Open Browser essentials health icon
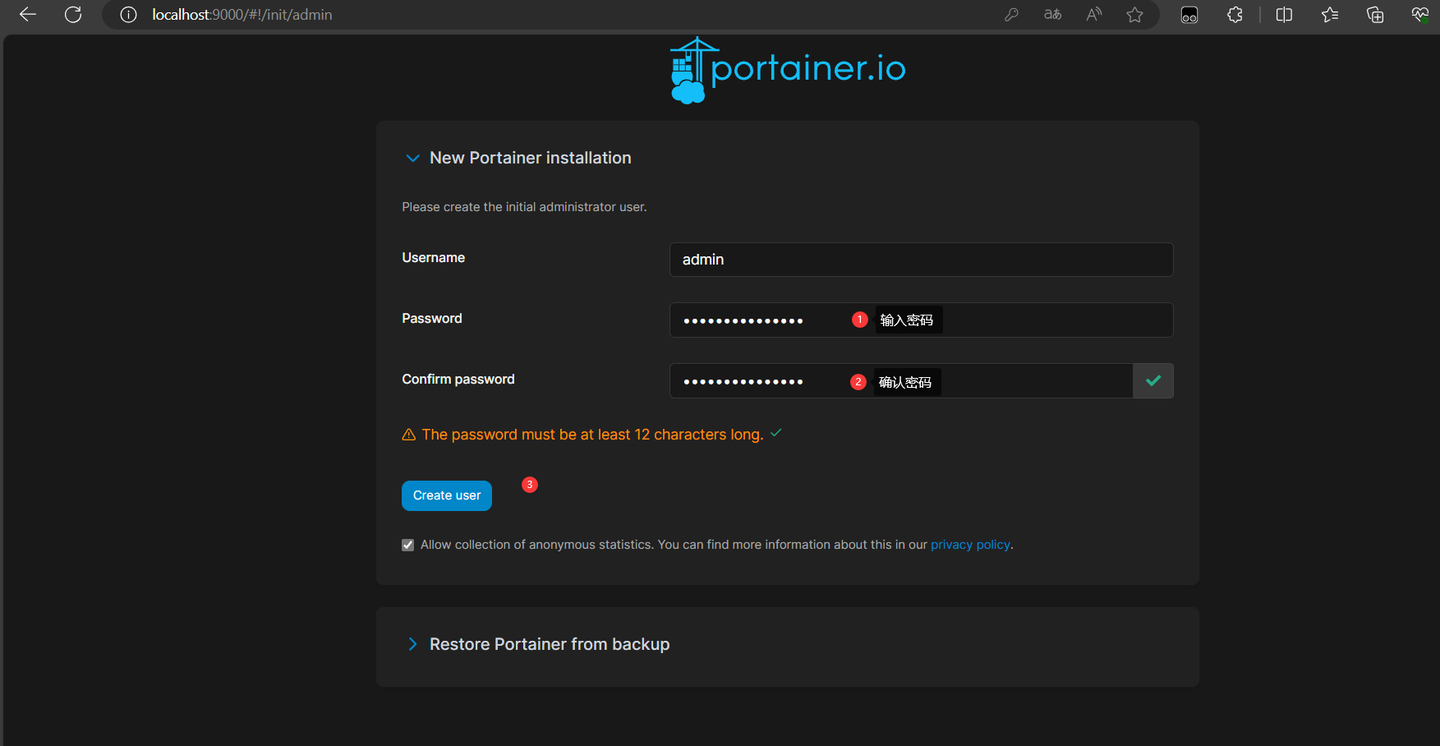Screen dimensions: 1440x746 (x=1420, y=14)
